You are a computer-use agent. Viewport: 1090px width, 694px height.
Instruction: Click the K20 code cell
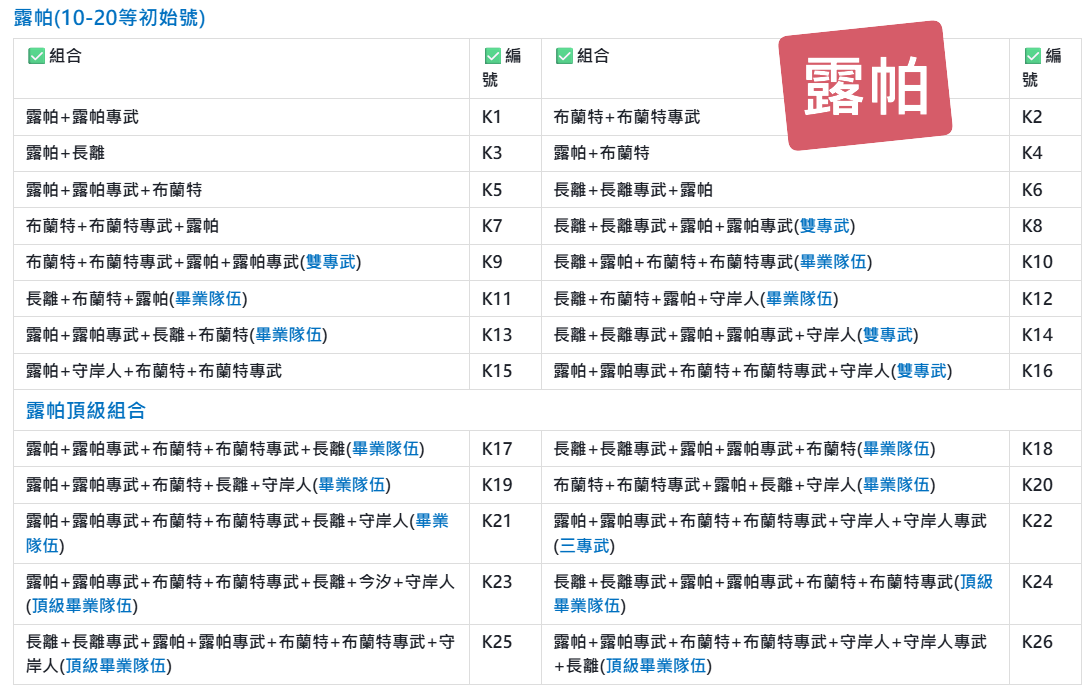click(1037, 485)
